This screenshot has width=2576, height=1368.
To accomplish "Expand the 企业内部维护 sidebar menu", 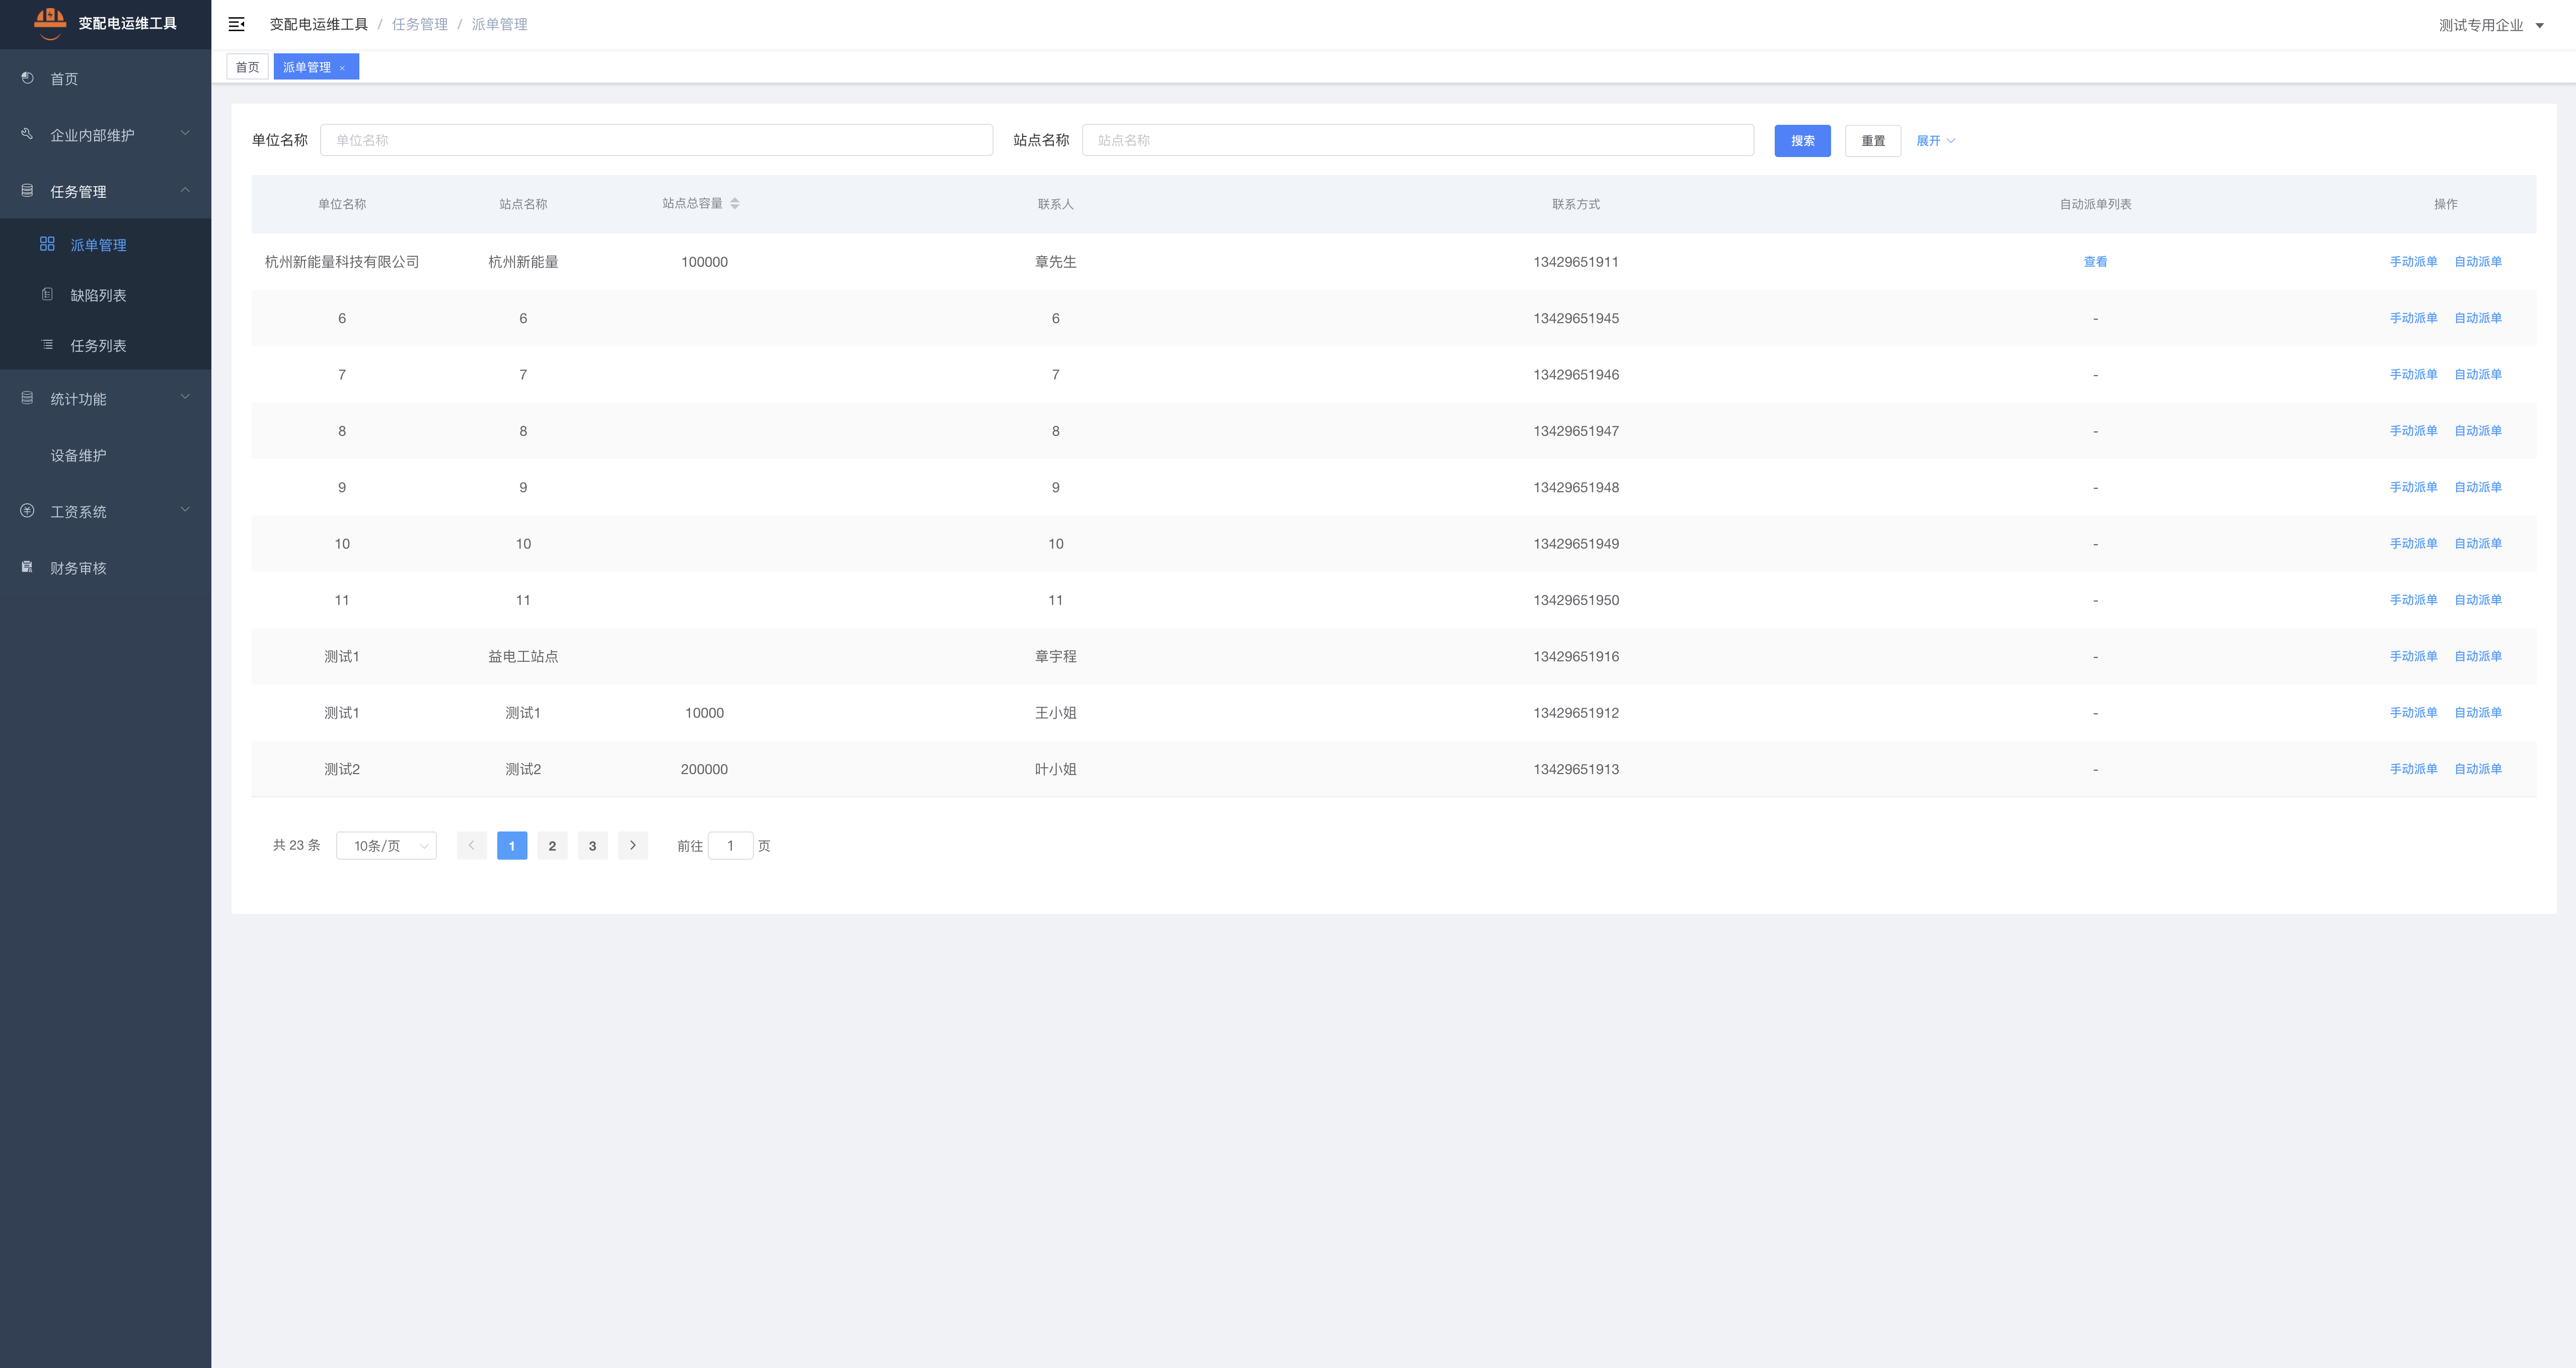I will (x=105, y=134).
